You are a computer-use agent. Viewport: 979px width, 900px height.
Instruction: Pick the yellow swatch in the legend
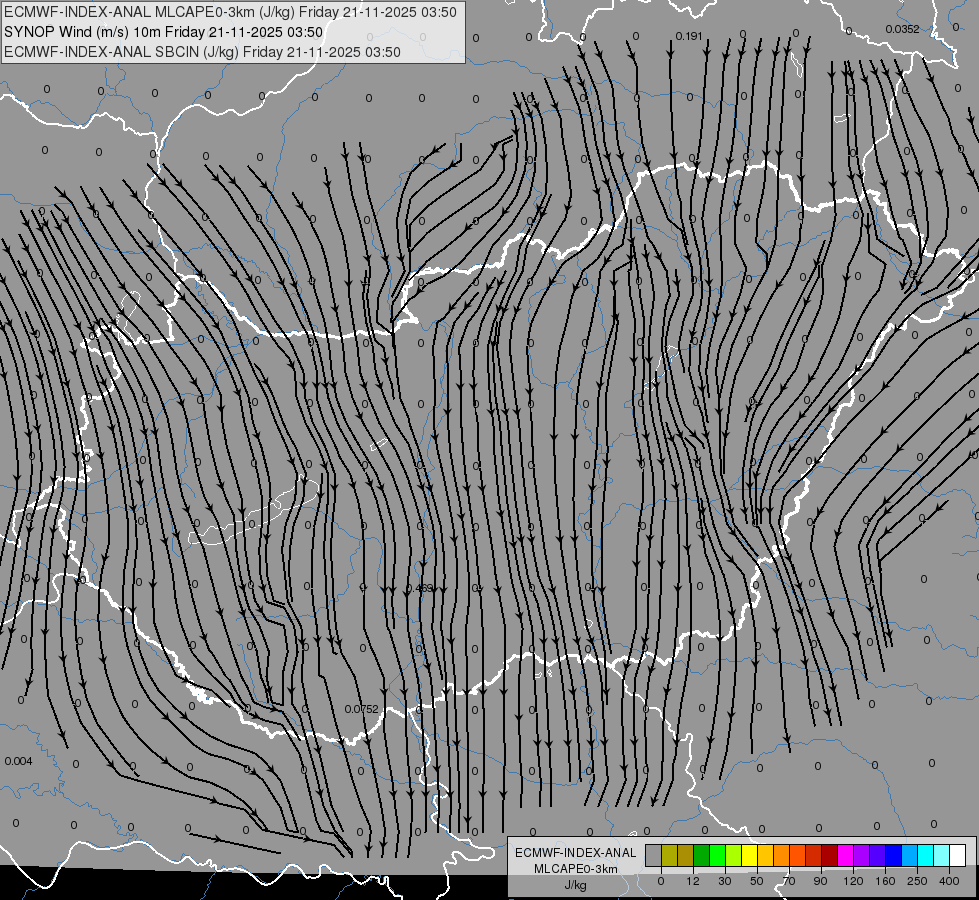tap(750, 855)
